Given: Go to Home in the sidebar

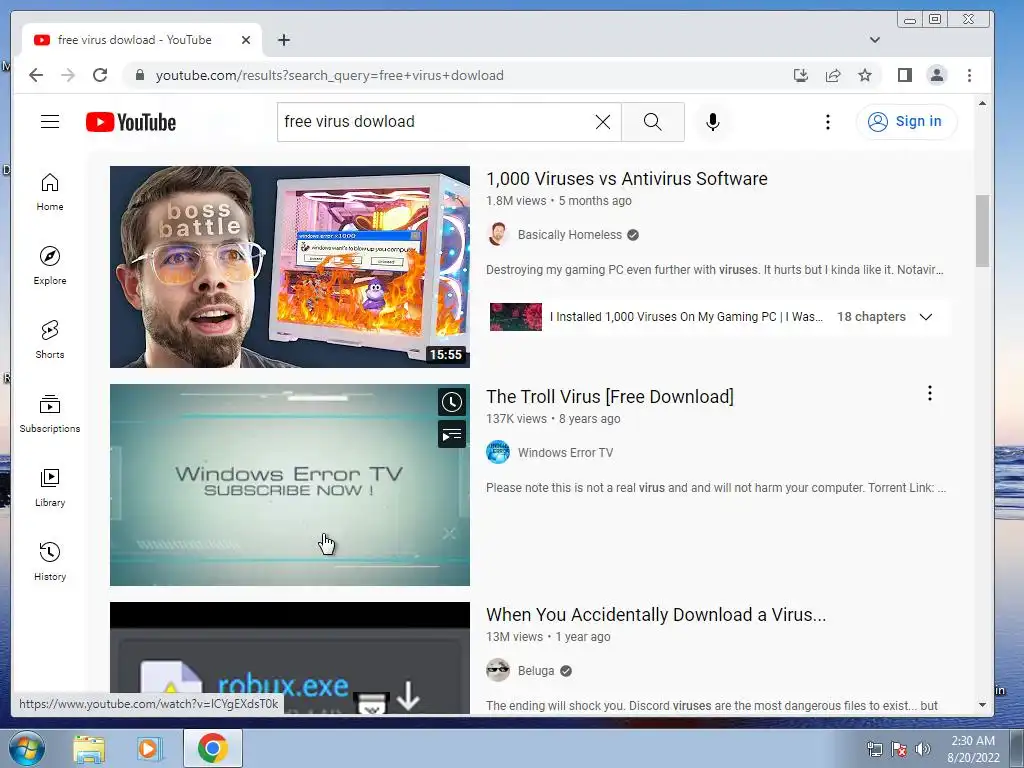Looking at the screenshot, I should [x=50, y=193].
